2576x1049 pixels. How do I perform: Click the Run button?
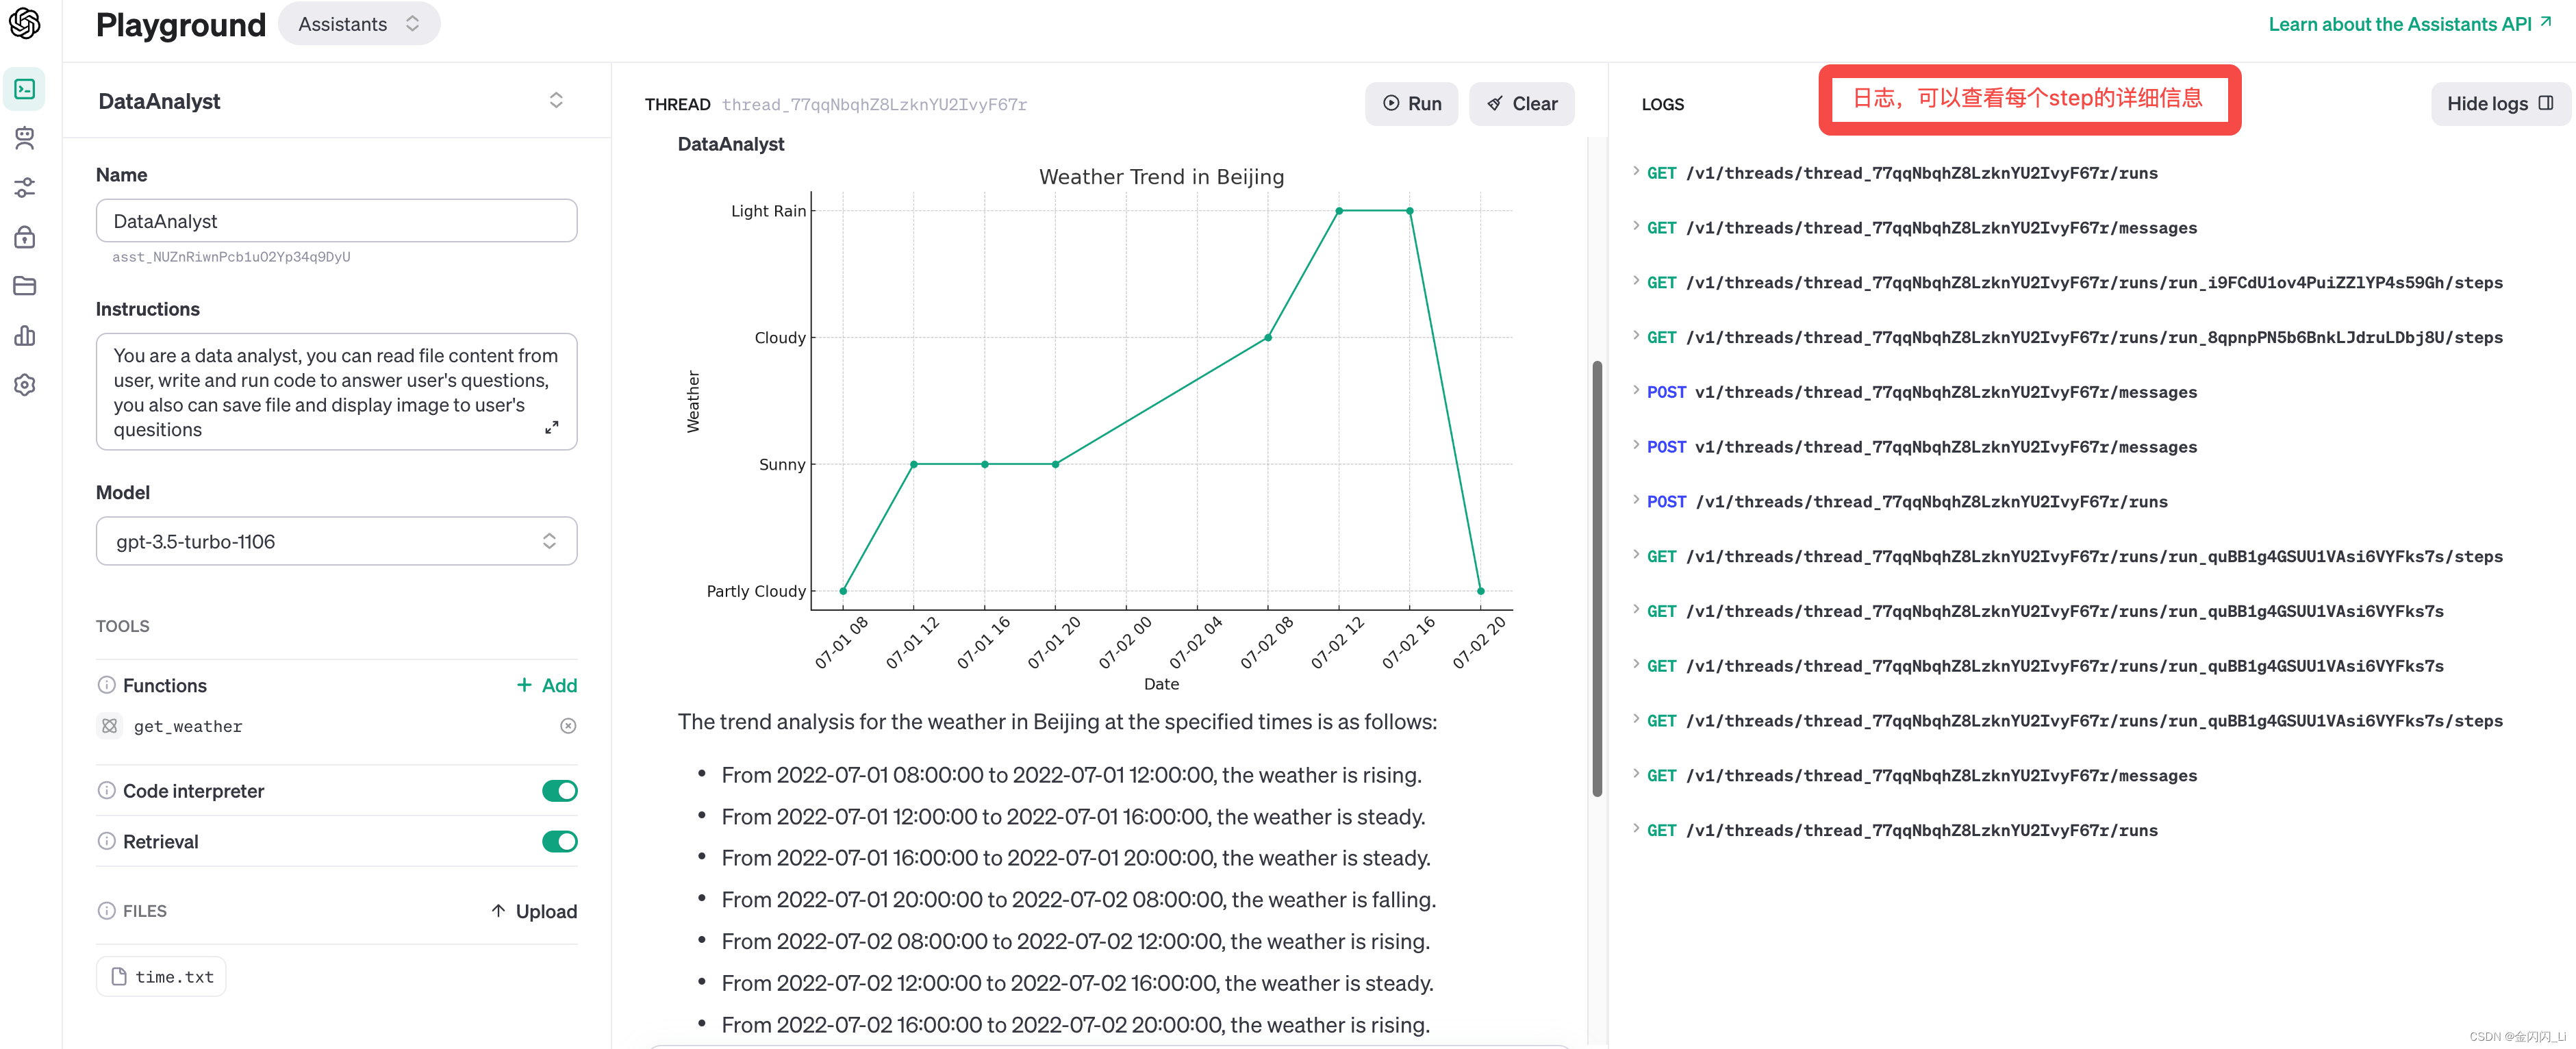click(1411, 104)
